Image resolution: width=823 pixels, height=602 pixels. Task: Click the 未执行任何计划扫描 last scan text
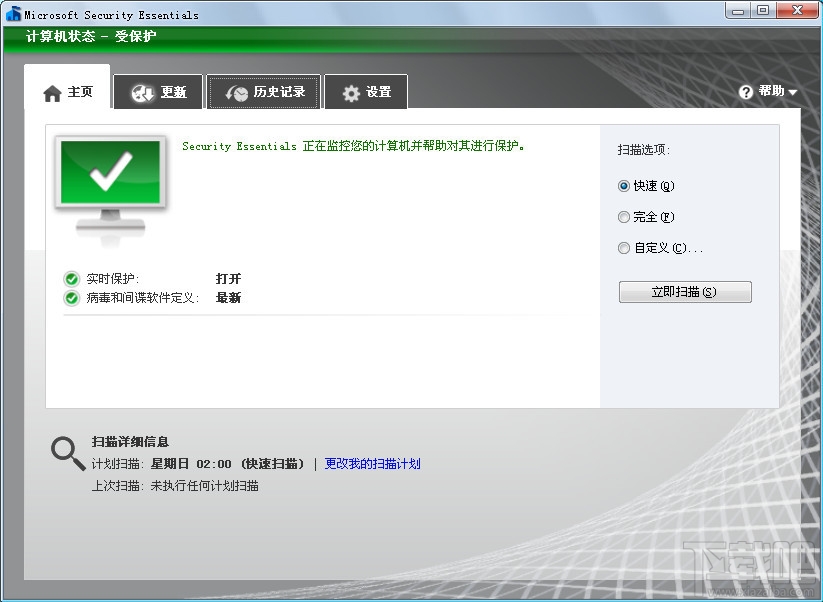tap(205, 486)
